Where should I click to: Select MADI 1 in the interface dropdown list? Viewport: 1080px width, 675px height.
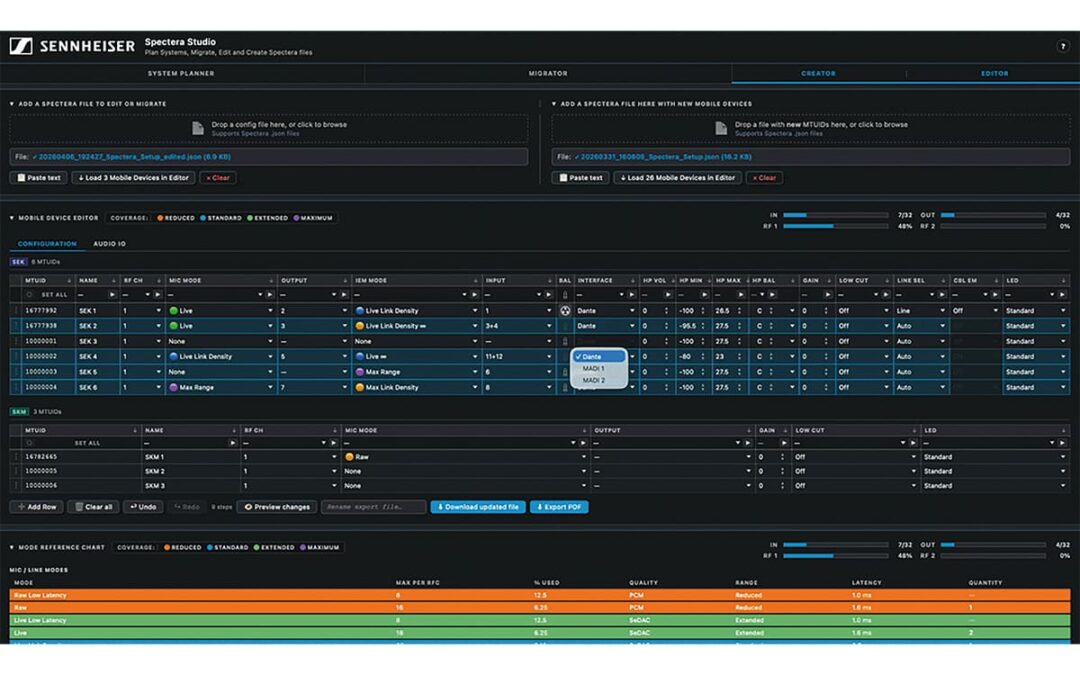pyautogui.click(x=593, y=368)
